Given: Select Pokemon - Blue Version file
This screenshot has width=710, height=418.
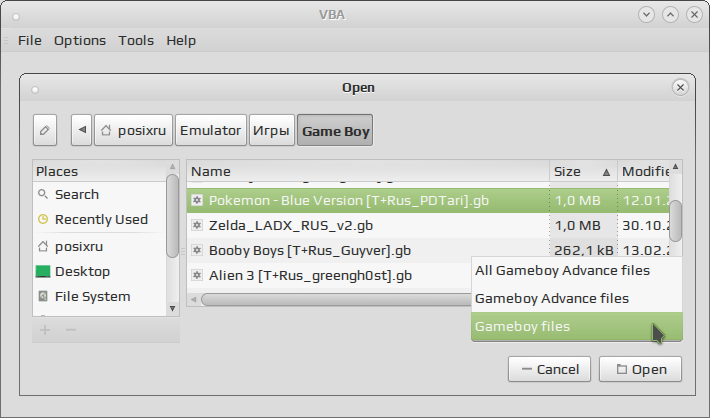Looking at the screenshot, I should (x=428, y=201).
